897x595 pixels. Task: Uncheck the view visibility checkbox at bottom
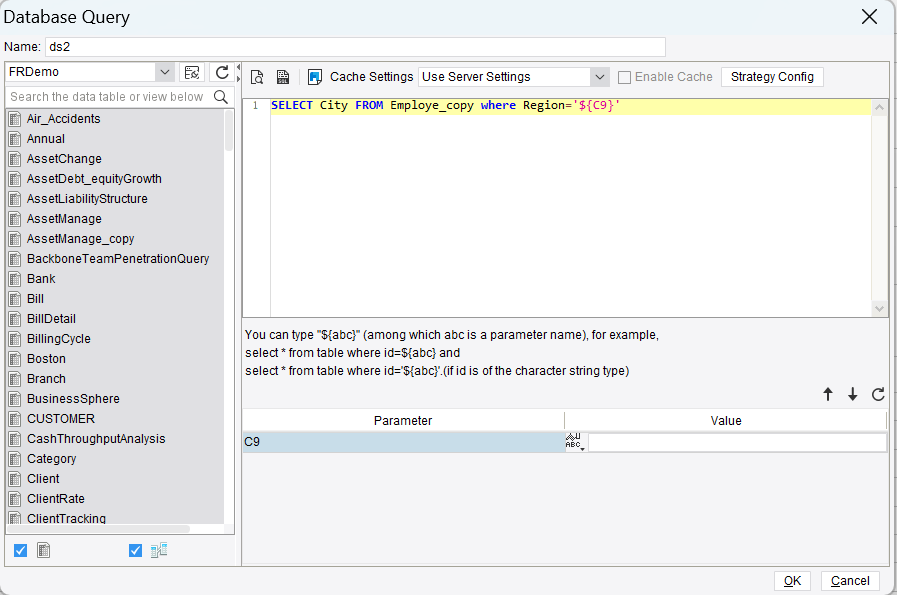tap(135, 550)
